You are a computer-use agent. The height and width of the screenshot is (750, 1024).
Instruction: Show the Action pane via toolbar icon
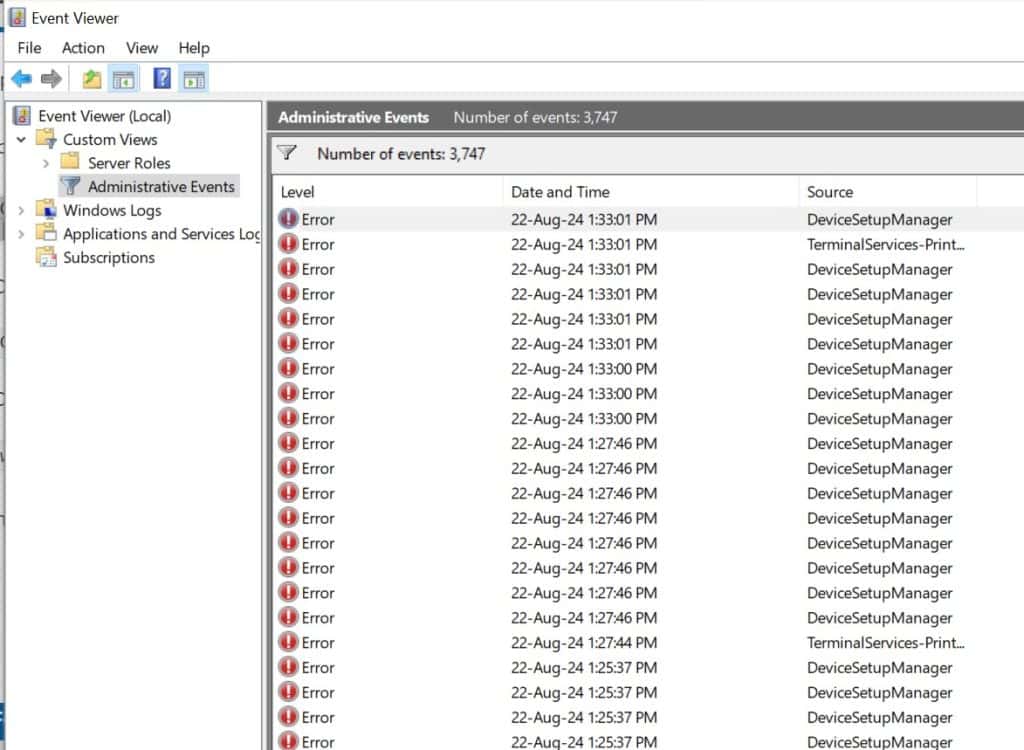click(x=193, y=78)
